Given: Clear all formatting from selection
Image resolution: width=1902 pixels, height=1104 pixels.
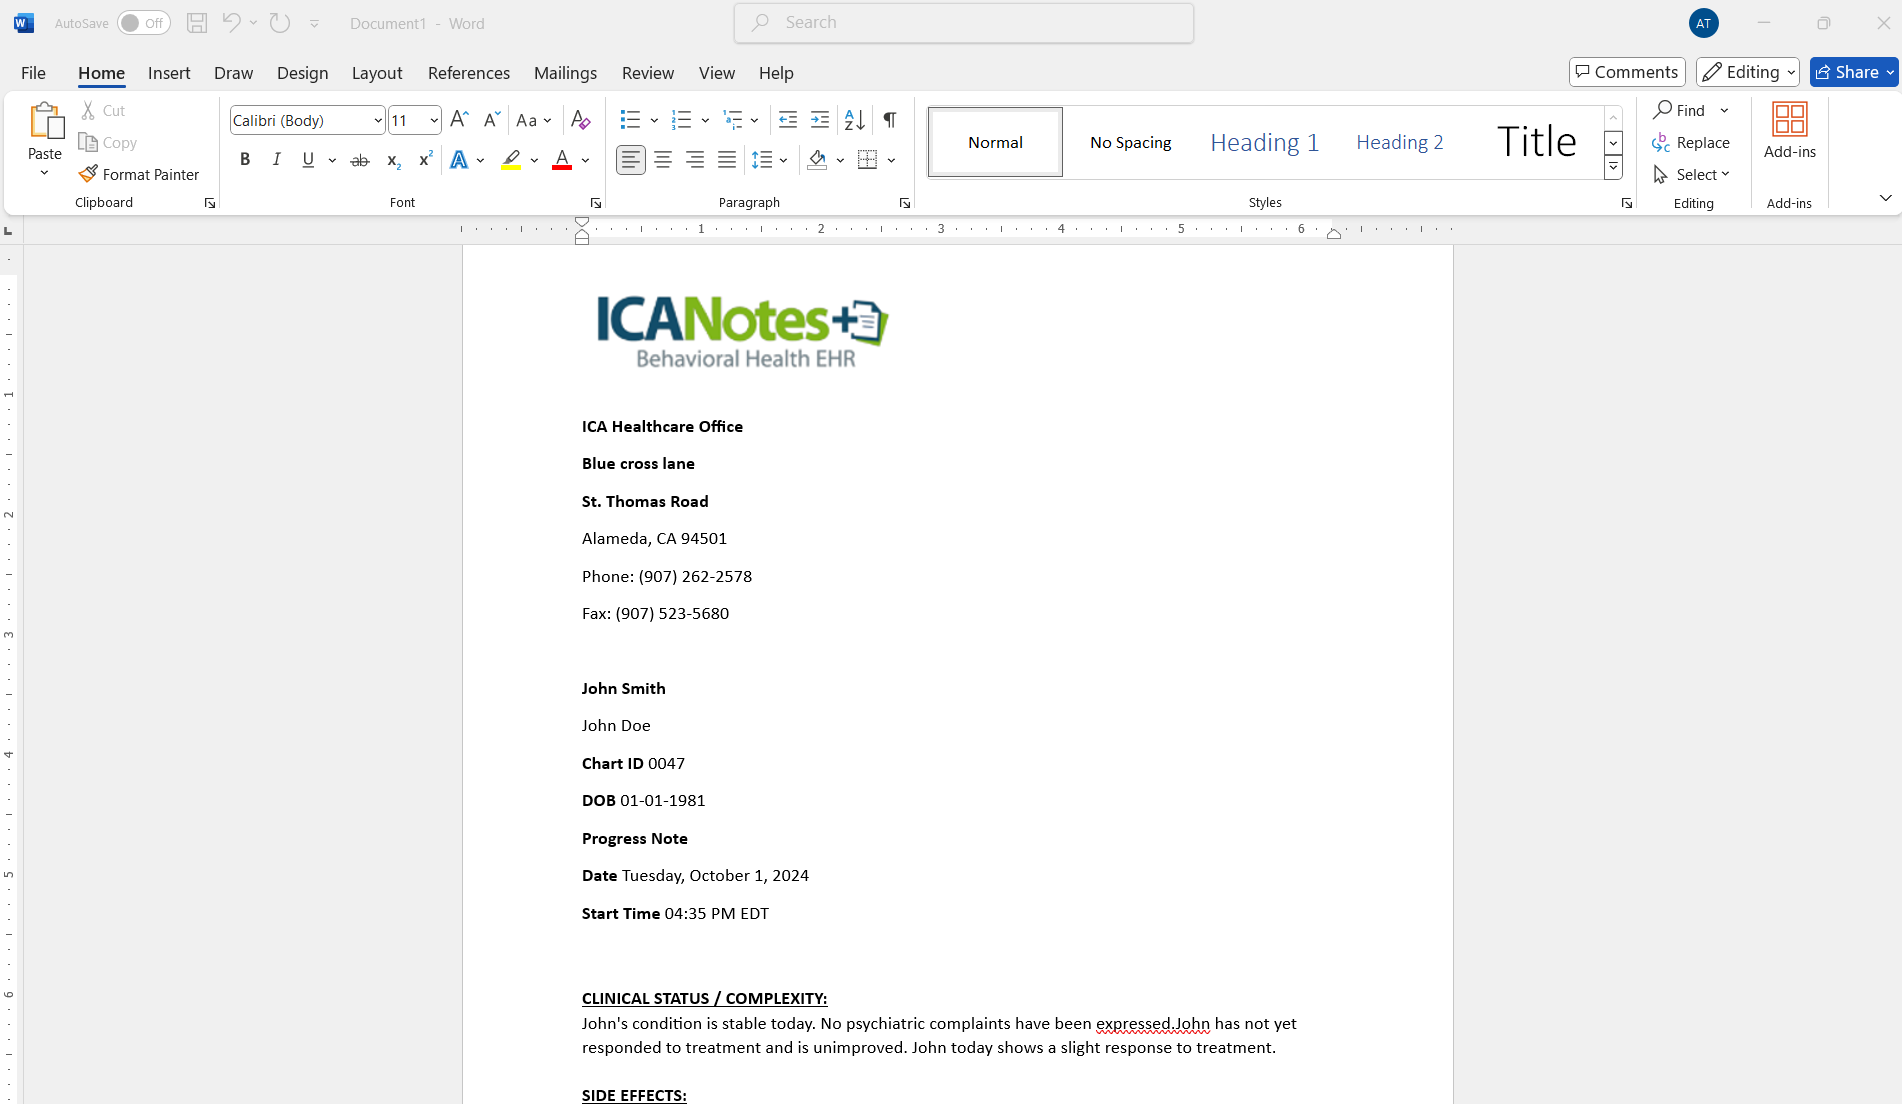Looking at the screenshot, I should 581,120.
